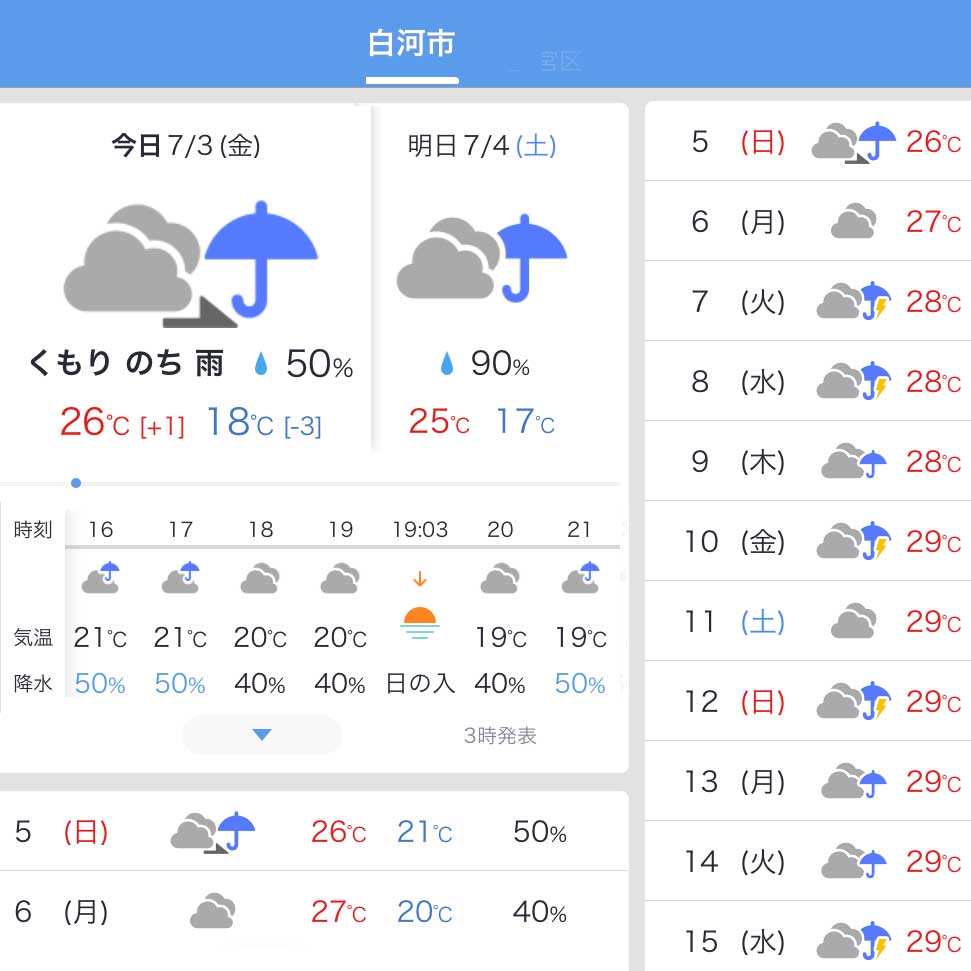
Task: Click the 3時発表 announcement label
Action: tap(500, 735)
